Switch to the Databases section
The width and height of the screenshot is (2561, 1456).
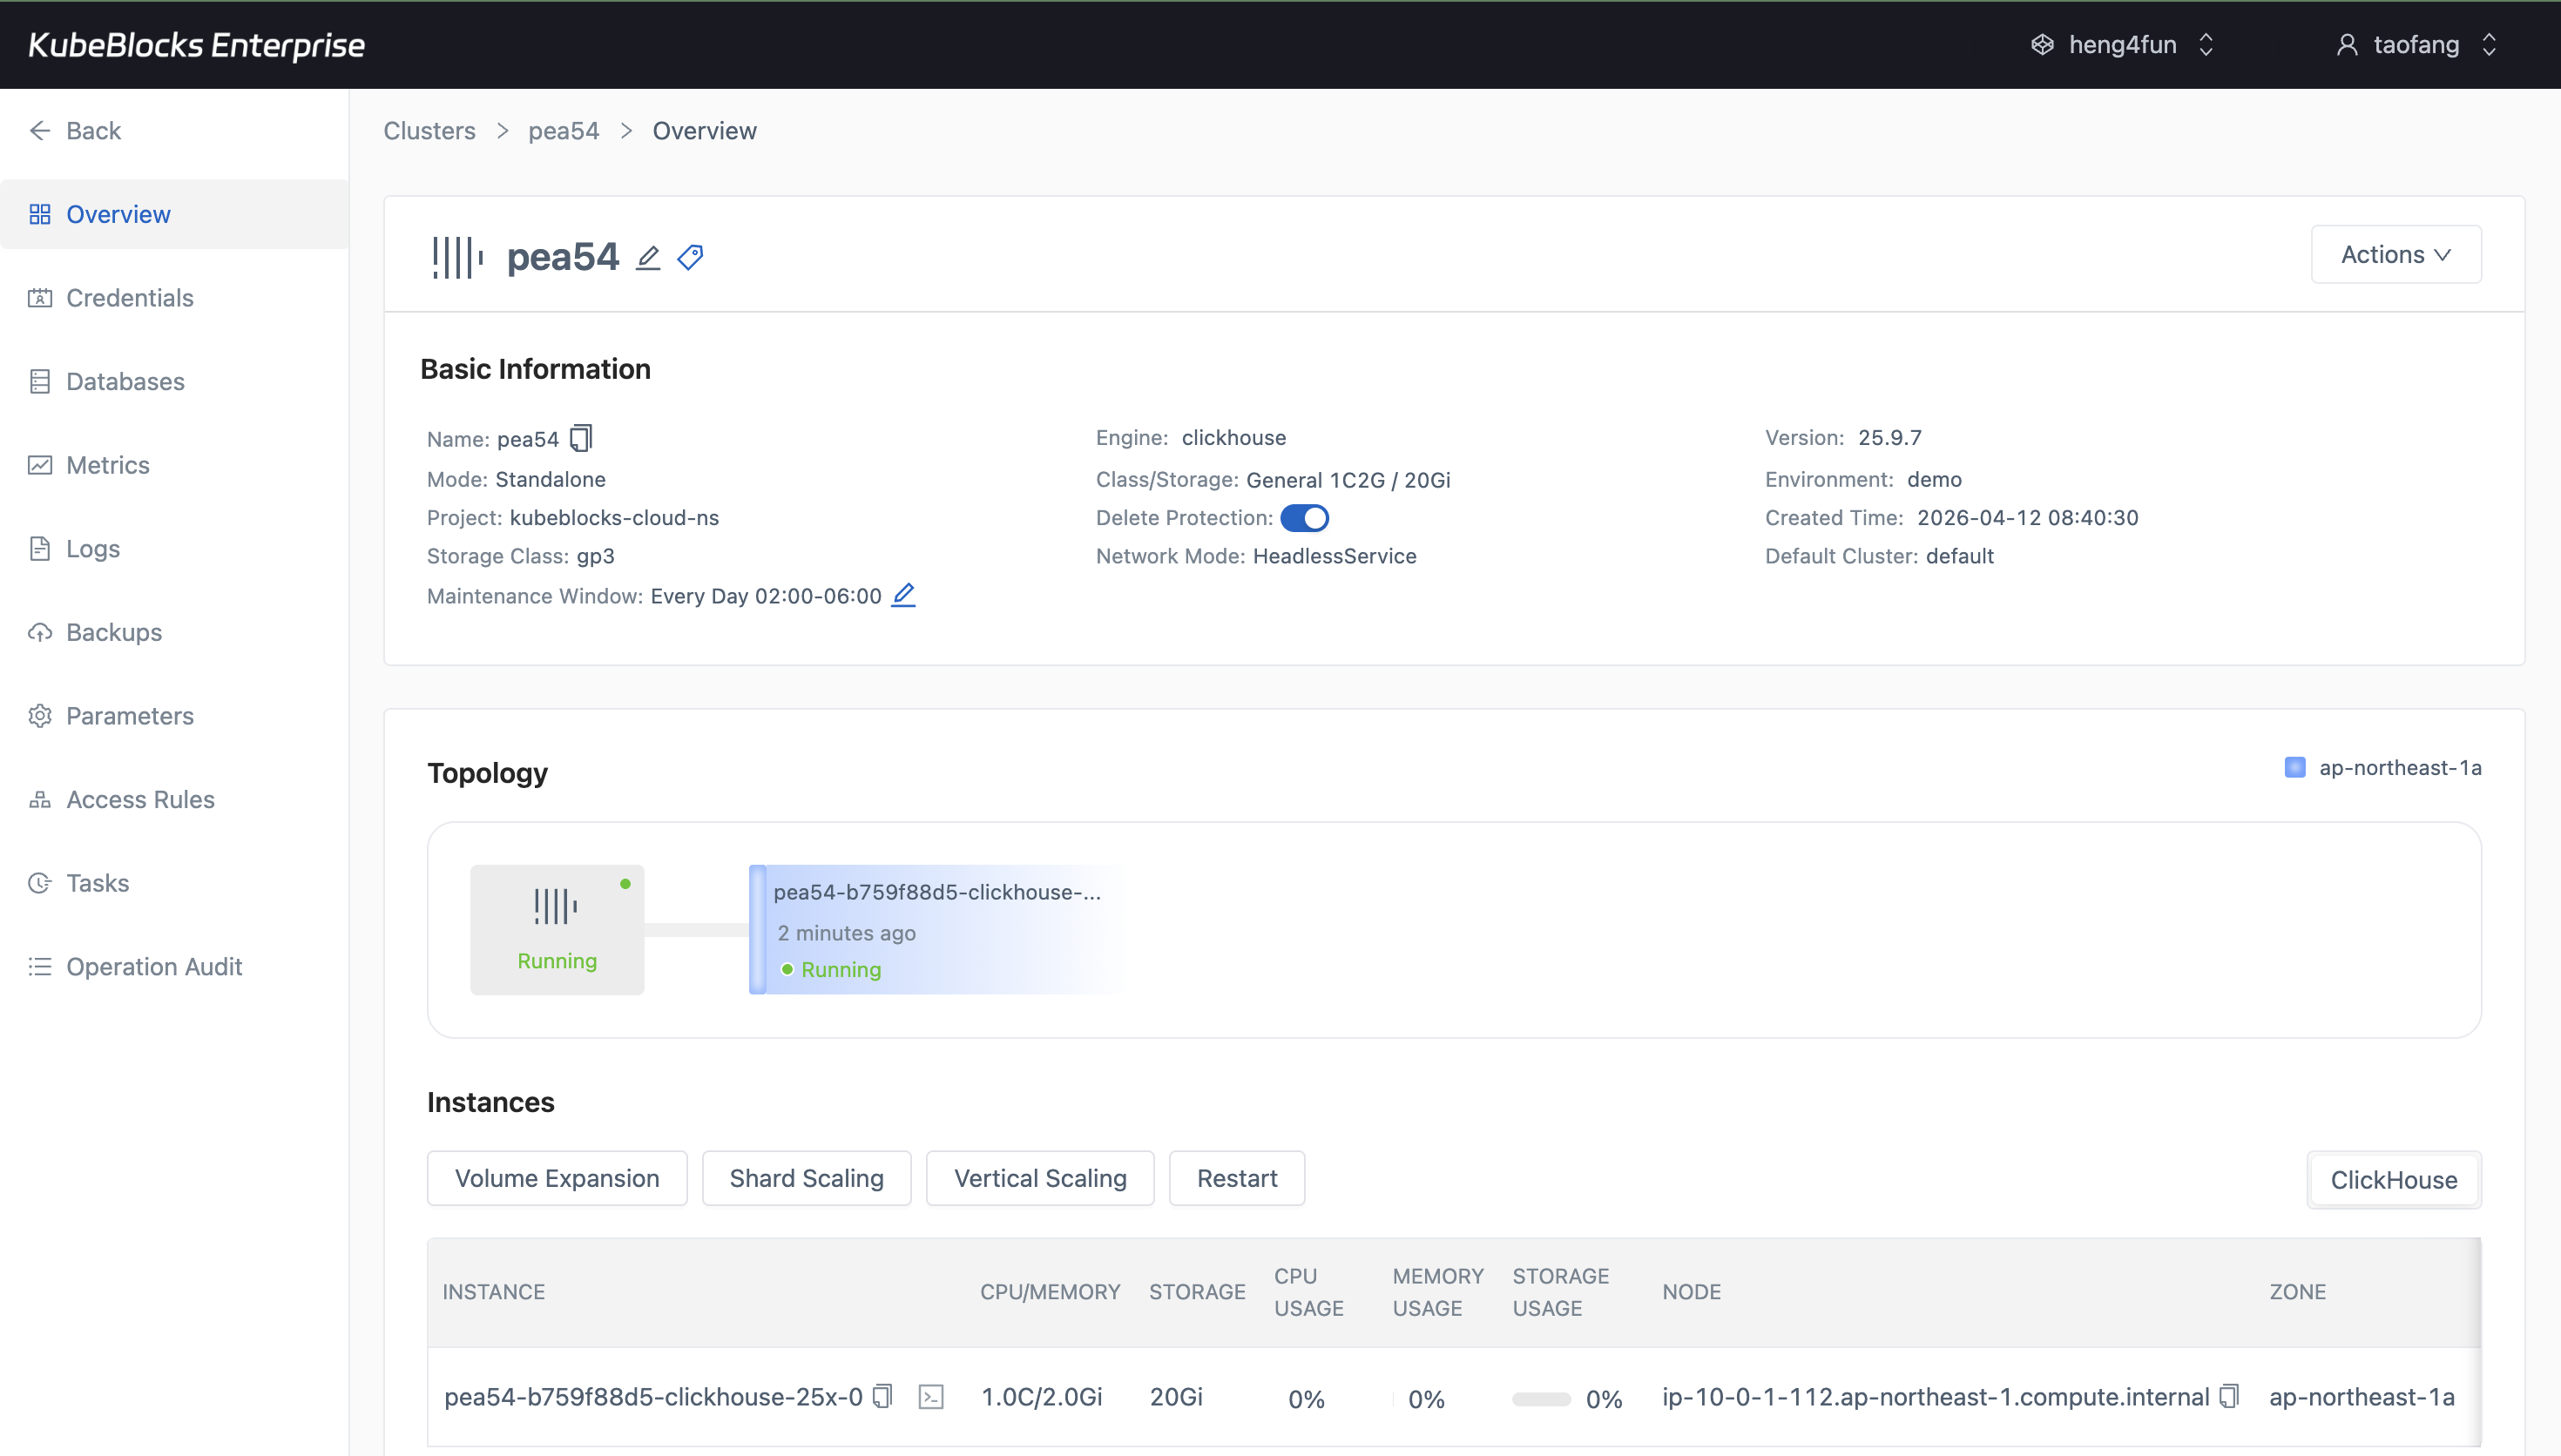pos(125,381)
